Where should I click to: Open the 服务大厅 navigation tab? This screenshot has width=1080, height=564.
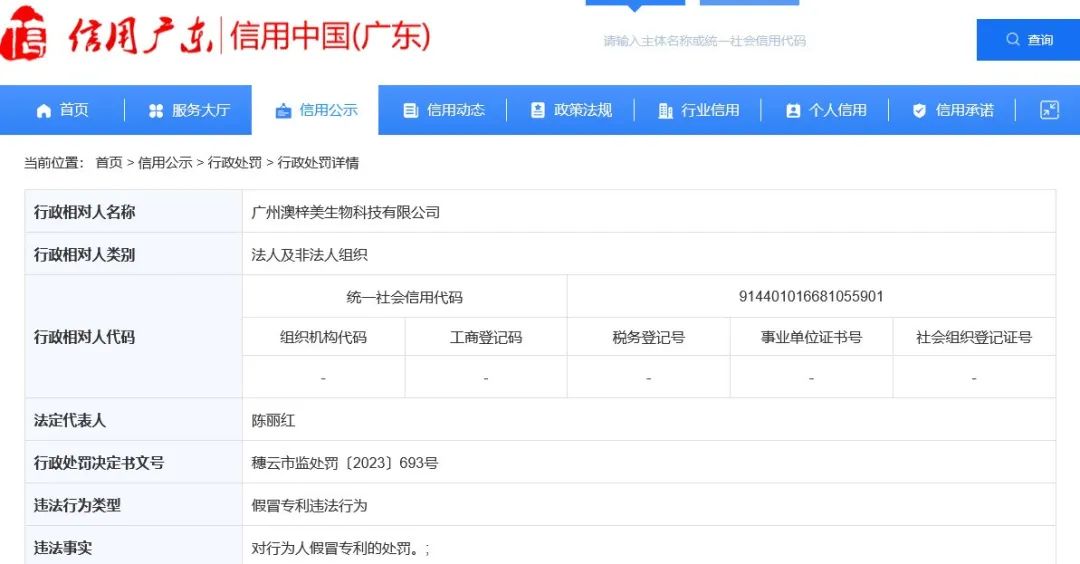click(189, 110)
